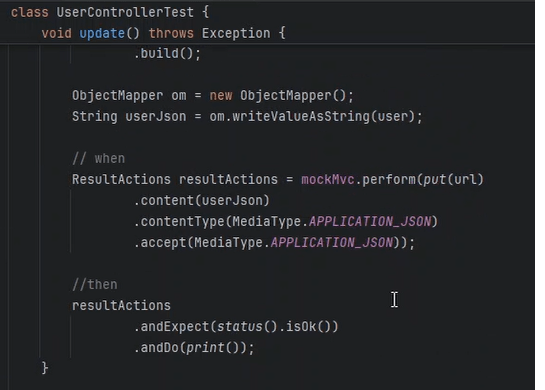Click the italic 'put' static method call
545x390 pixels.
434,180
